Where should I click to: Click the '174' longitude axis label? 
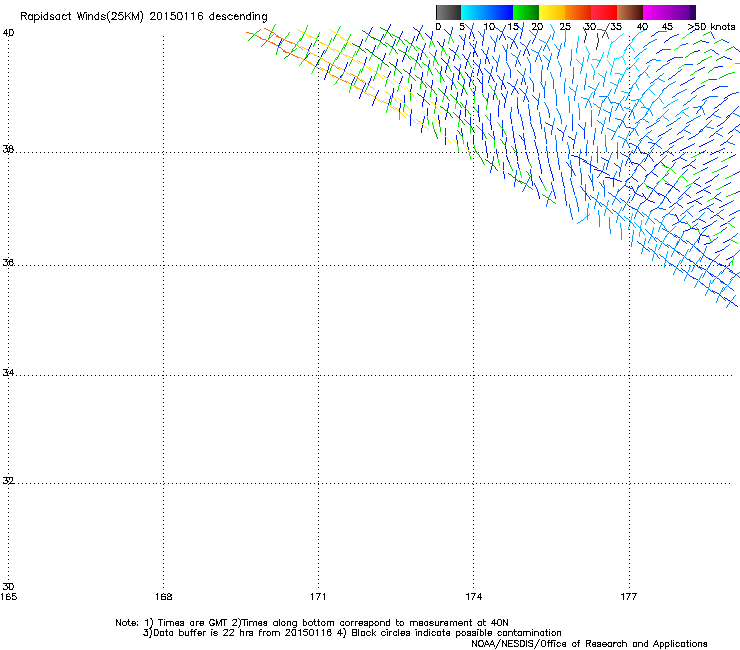point(473,597)
